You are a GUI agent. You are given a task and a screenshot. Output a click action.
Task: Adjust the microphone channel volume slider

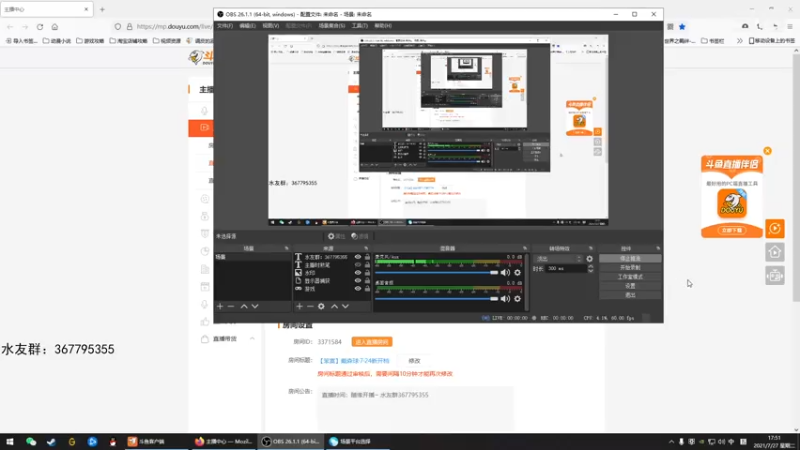(x=437, y=272)
